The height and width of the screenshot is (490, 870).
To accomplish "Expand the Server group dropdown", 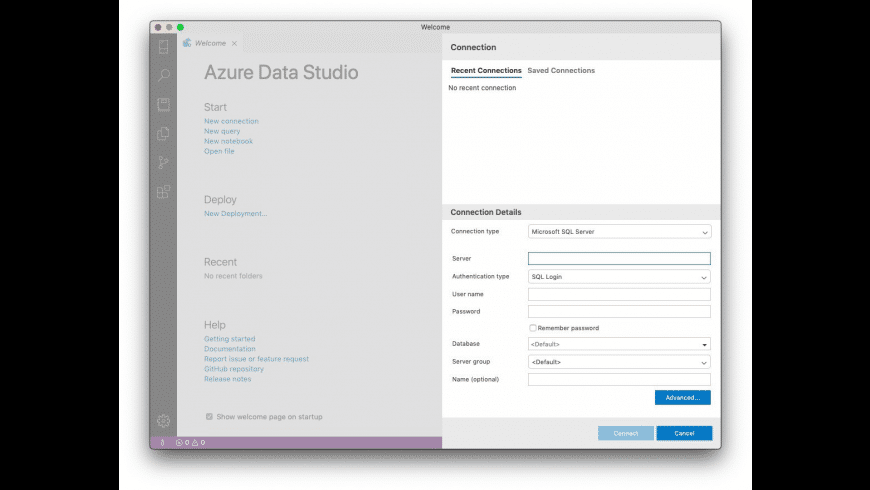I will [x=619, y=362].
